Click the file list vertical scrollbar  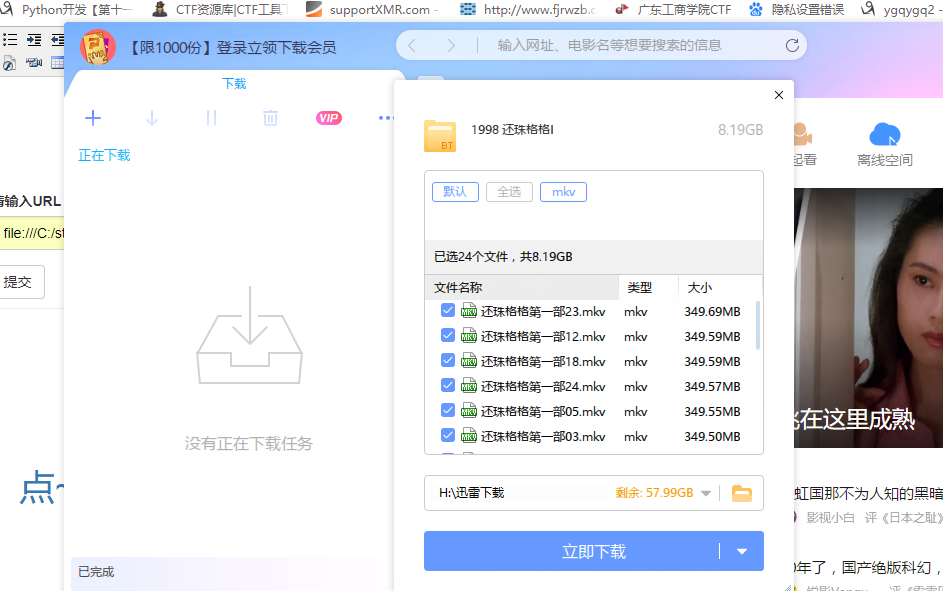point(758,325)
